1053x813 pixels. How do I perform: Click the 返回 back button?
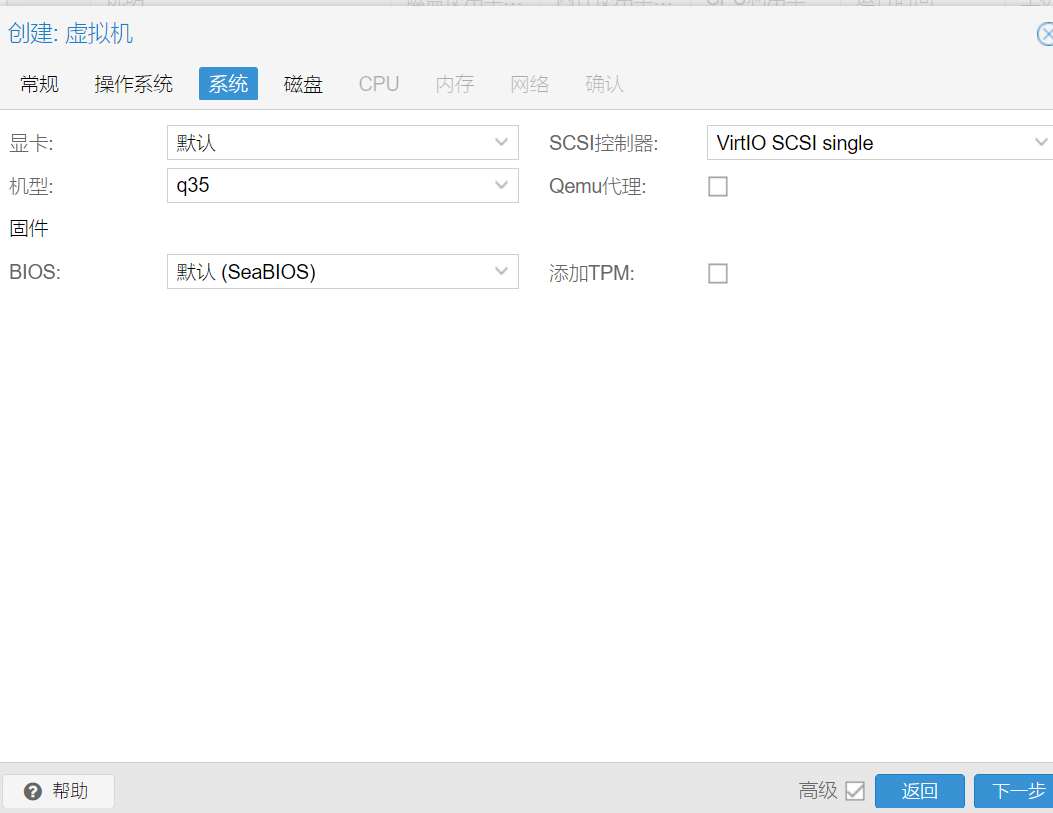click(919, 791)
